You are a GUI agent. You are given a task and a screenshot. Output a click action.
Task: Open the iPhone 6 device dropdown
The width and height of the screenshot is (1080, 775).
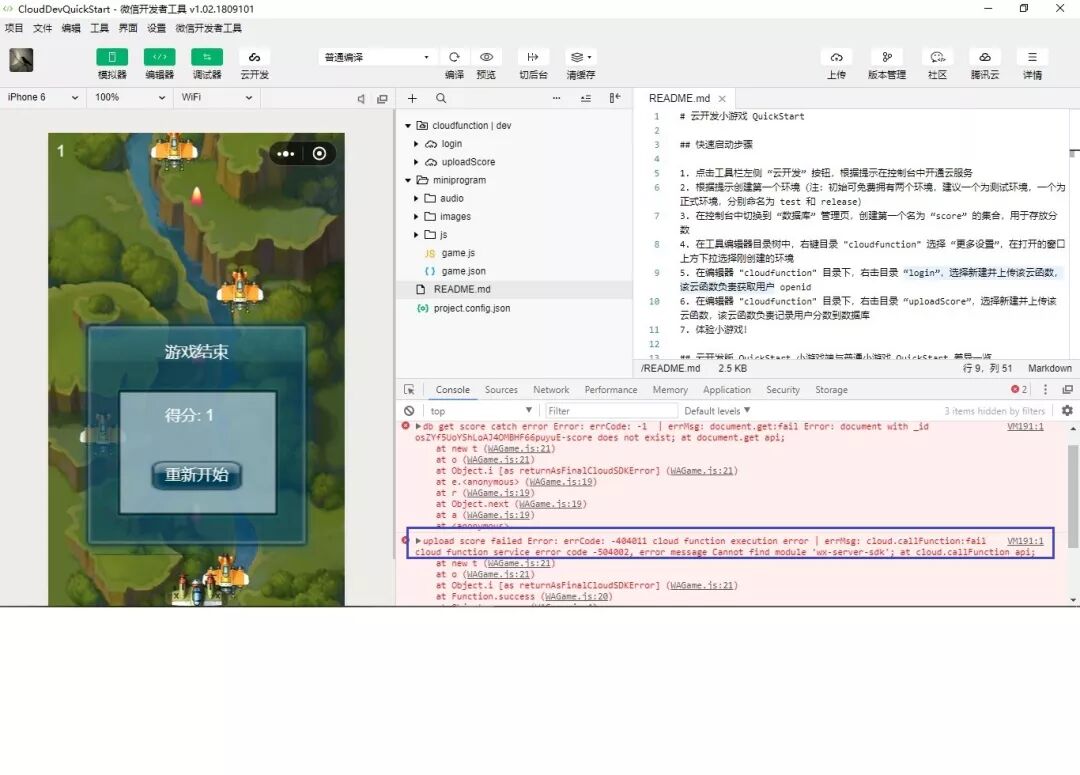pyautogui.click(x=43, y=98)
